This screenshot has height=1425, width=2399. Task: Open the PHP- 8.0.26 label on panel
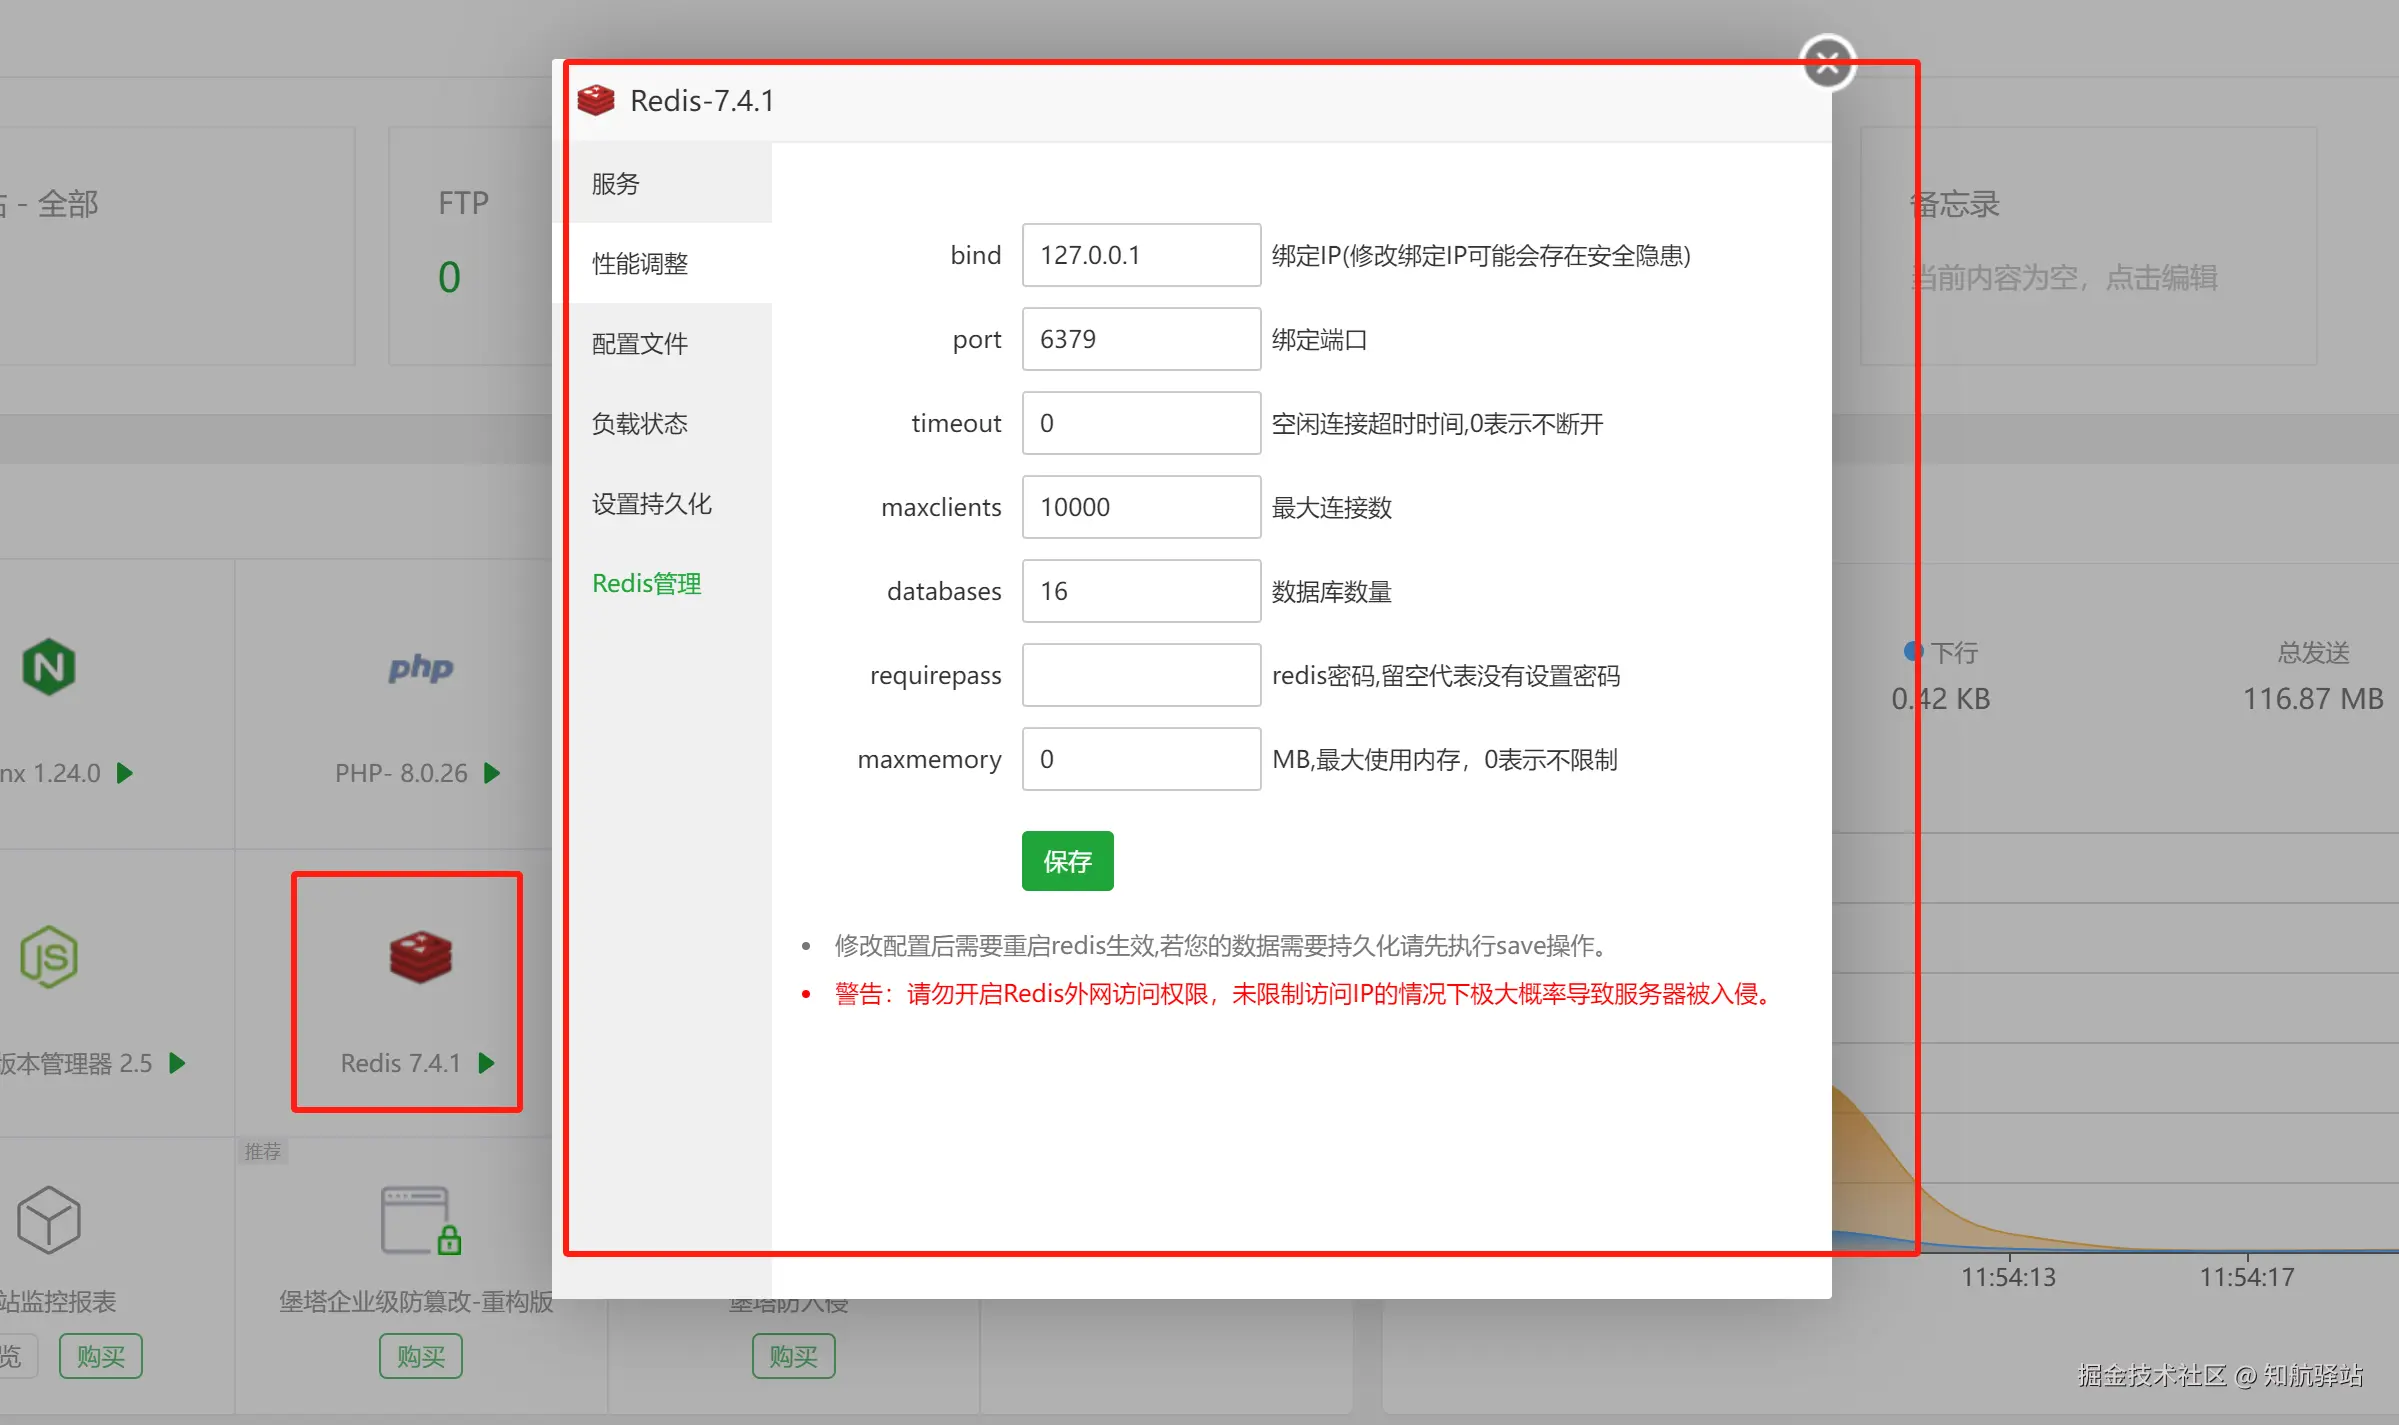coord(401,773)
